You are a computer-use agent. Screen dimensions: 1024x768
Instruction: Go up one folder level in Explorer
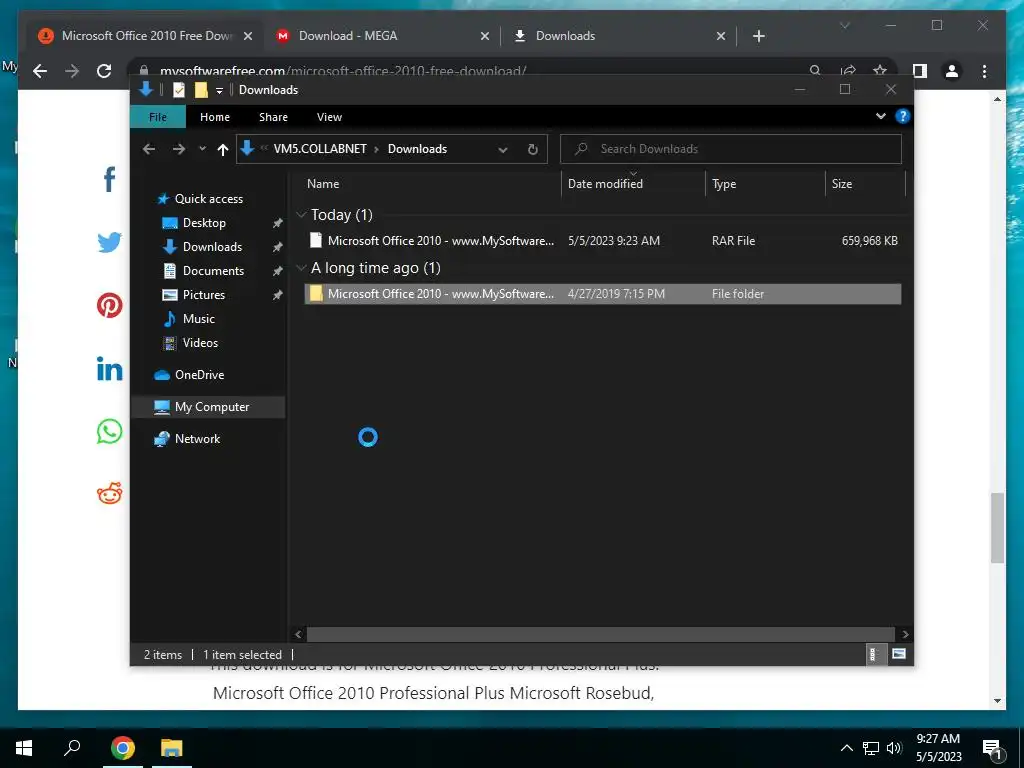coord(223,149)
